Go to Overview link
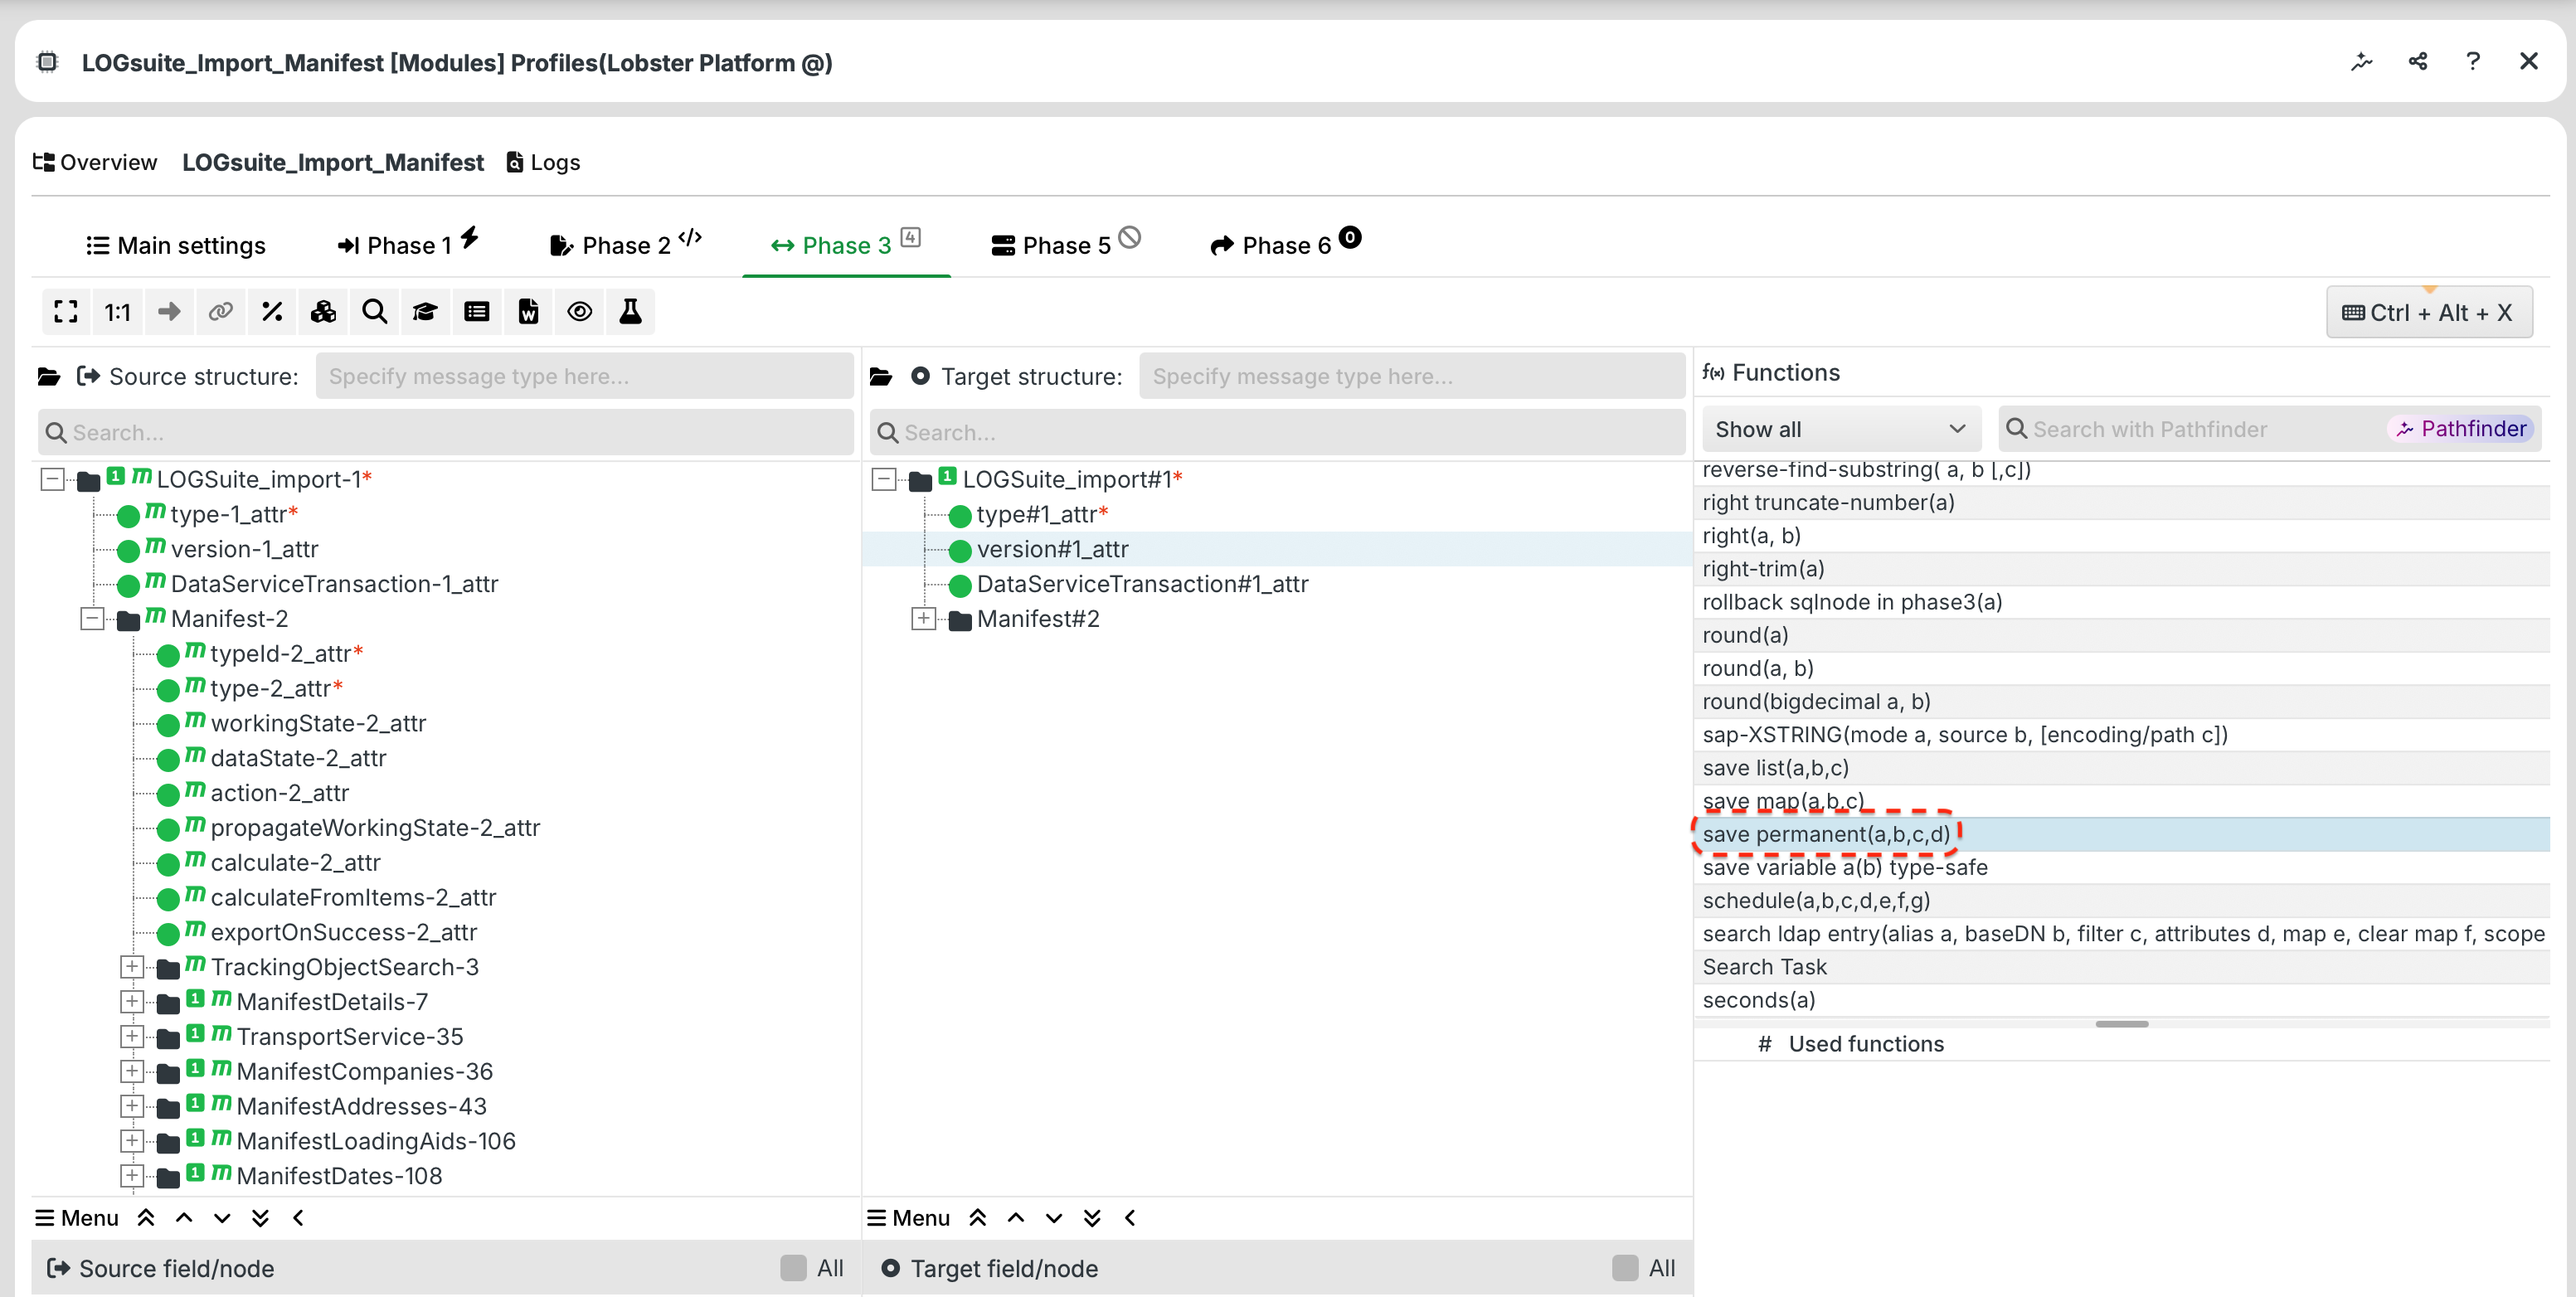The height and width of the screenshot is (1297, 2576). coord(95,162)
